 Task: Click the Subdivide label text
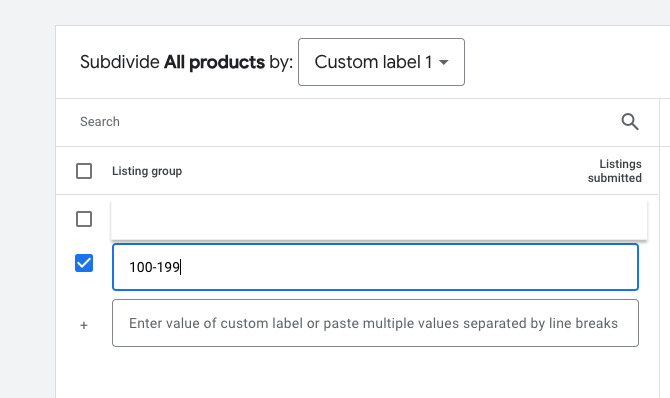click(x=120, y=62)
